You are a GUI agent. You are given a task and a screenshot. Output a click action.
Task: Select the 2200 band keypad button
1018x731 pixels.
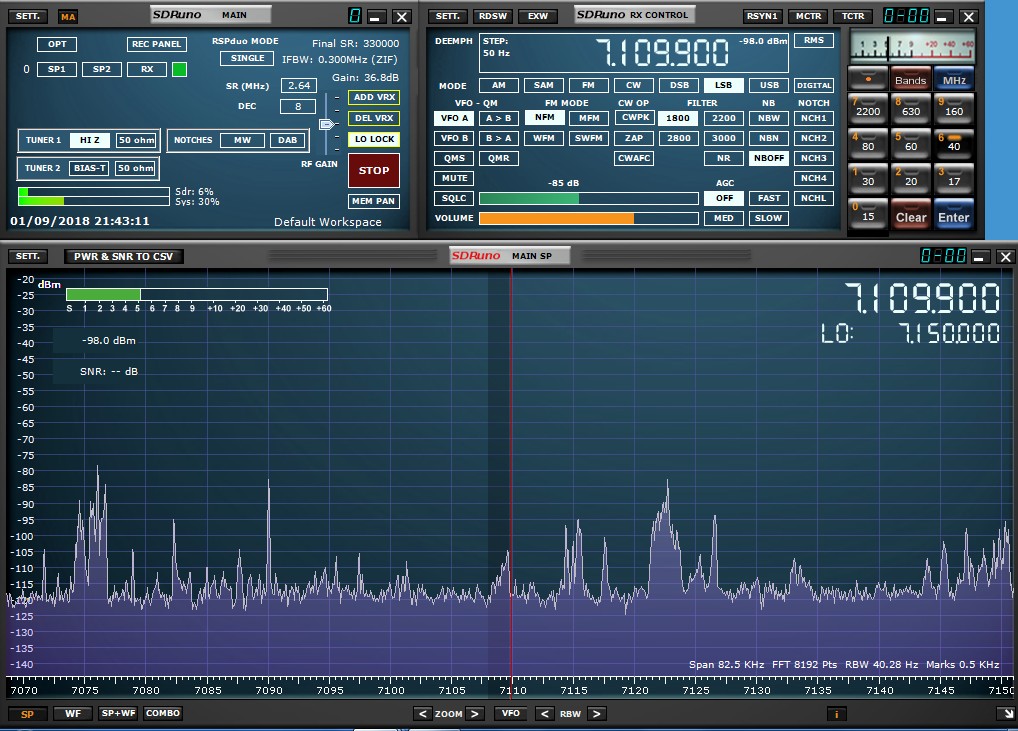point(867,108)
